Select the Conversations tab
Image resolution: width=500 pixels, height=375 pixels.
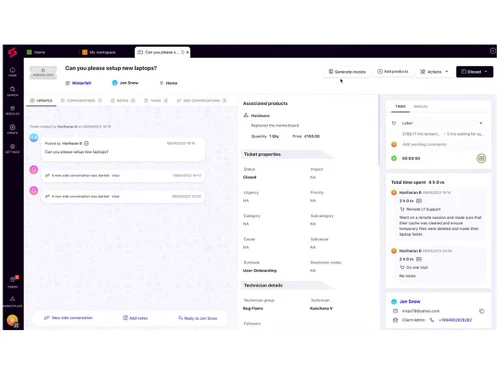pyautogui.click(x=81, y=101)
